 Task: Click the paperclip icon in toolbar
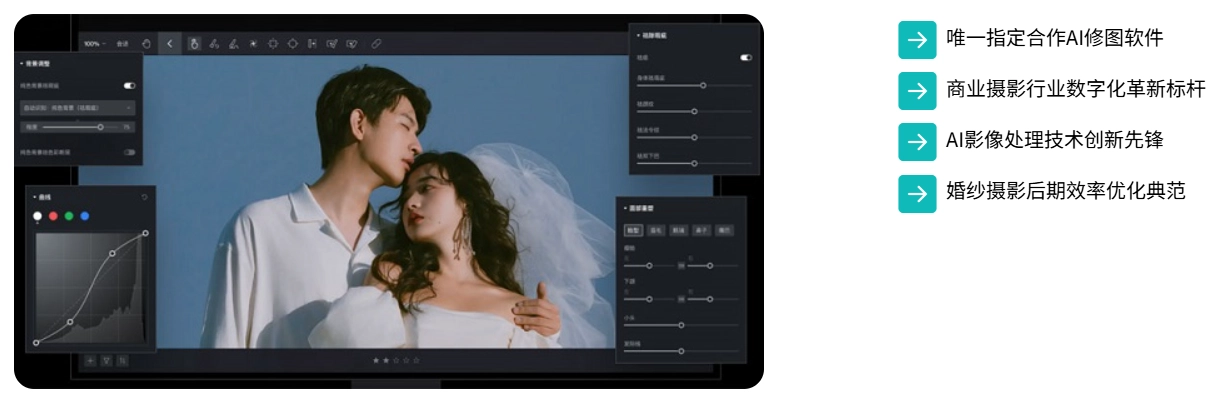click(377, 44)
